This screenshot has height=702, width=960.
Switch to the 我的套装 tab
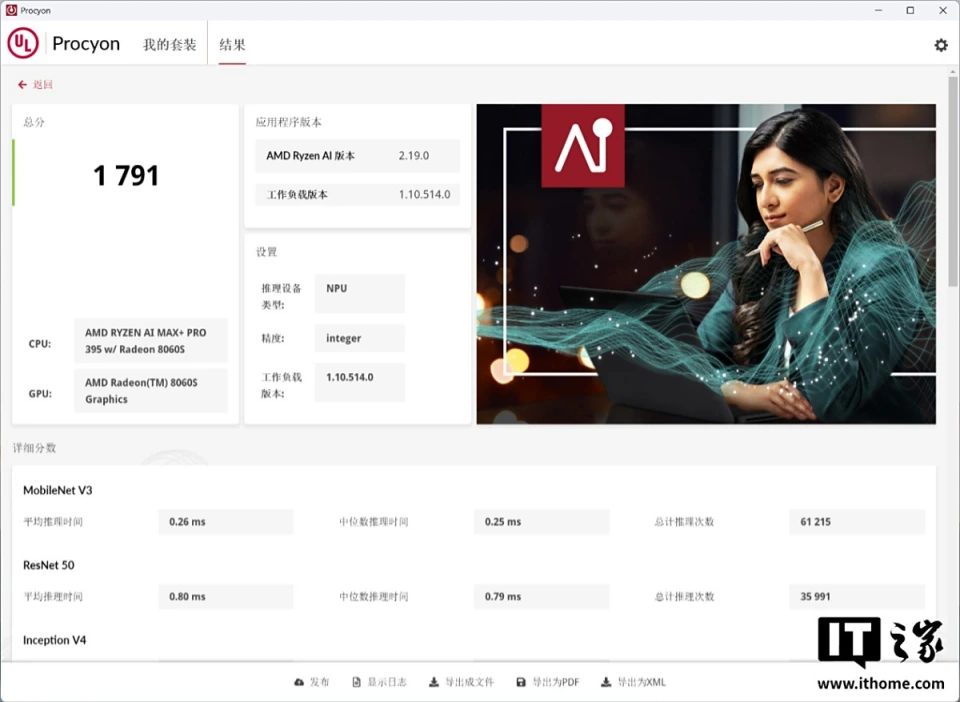point(168,44)
